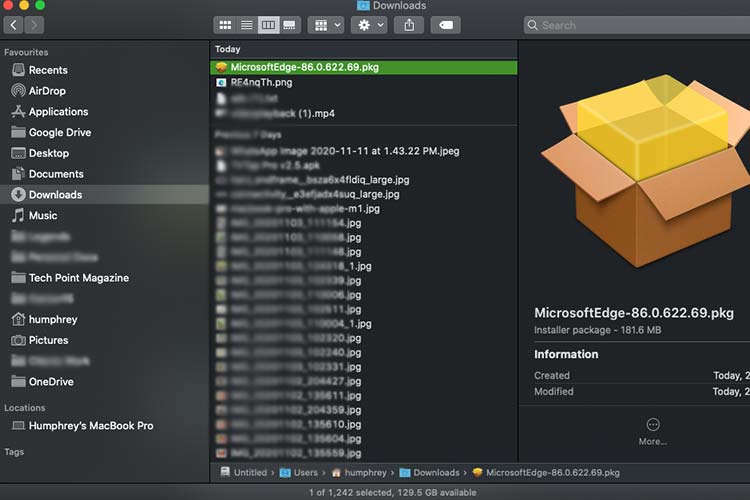Select the file ending v2.5.apk
Viewport: 750px width, 500px height.
point(364,166)
